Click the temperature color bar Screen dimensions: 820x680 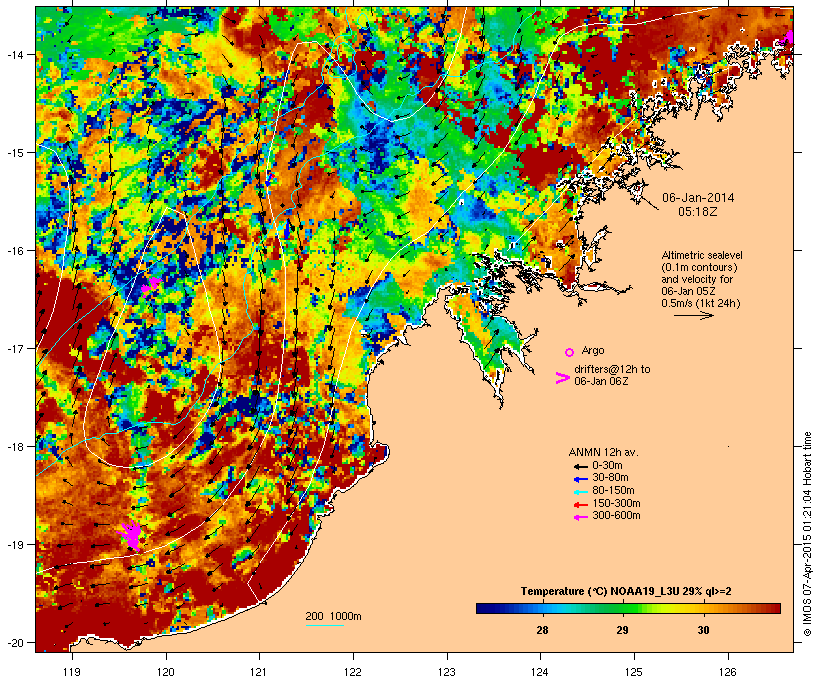coord(628,608)
